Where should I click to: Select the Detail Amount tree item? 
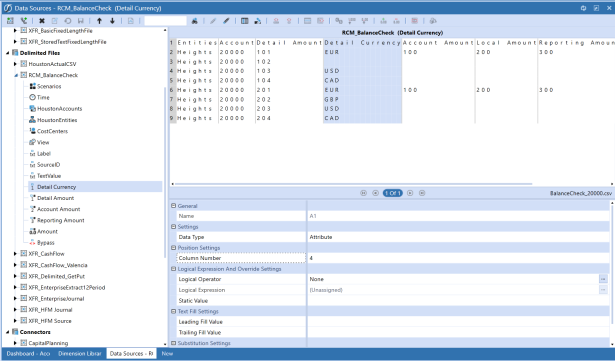click(55, 198)
